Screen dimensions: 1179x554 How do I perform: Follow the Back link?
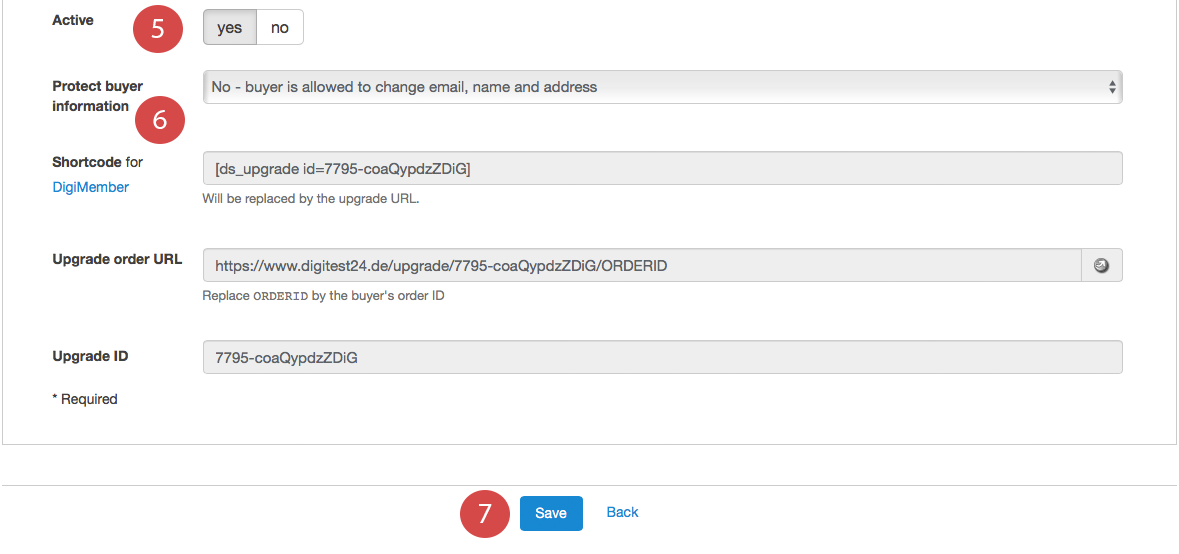click(x=622, y=512)
